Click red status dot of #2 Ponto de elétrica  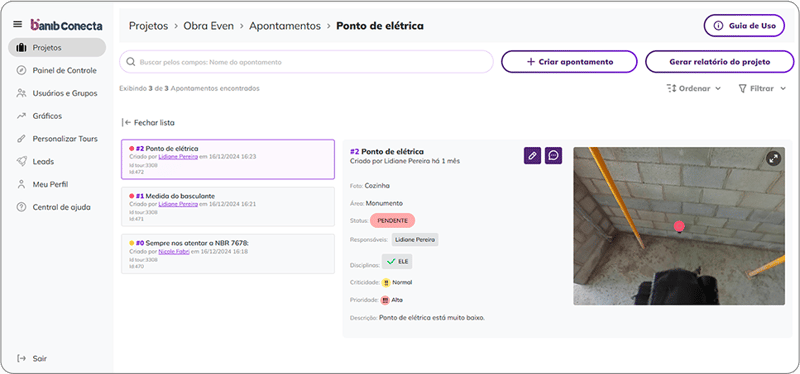click(132, 149)
